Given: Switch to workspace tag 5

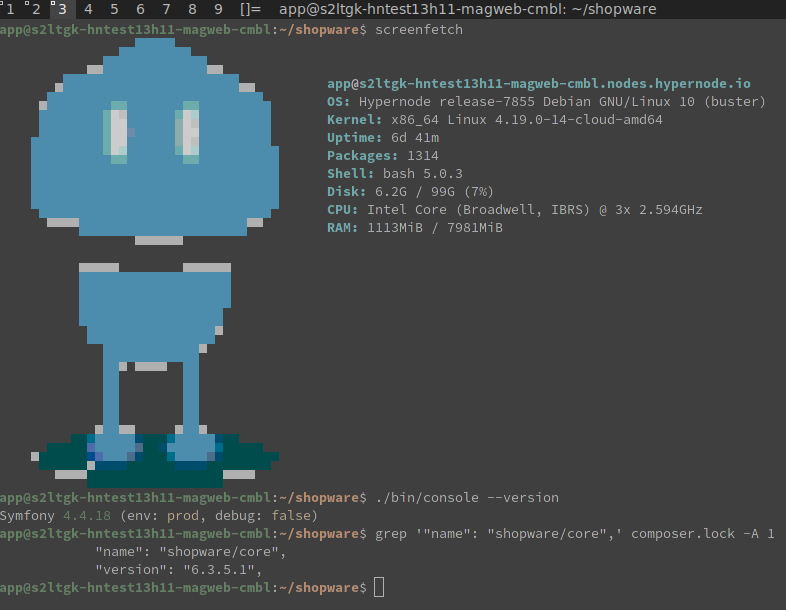Looking at the screenshot, I should tap(114, 9).
